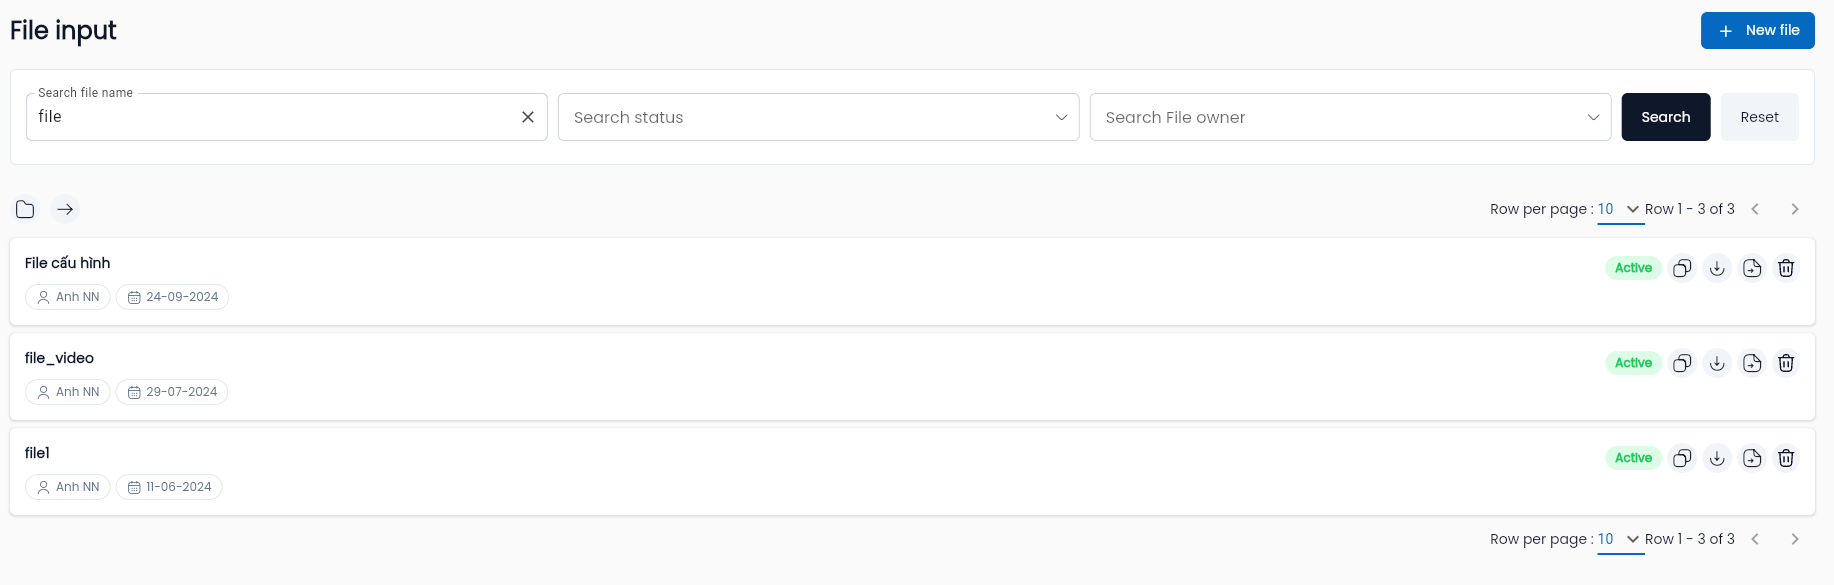Image resolution: width=1834 pixels, height=585 pixels.
Task: Expand Row per page dropdown above the list
Action: tap(1621, 209)
